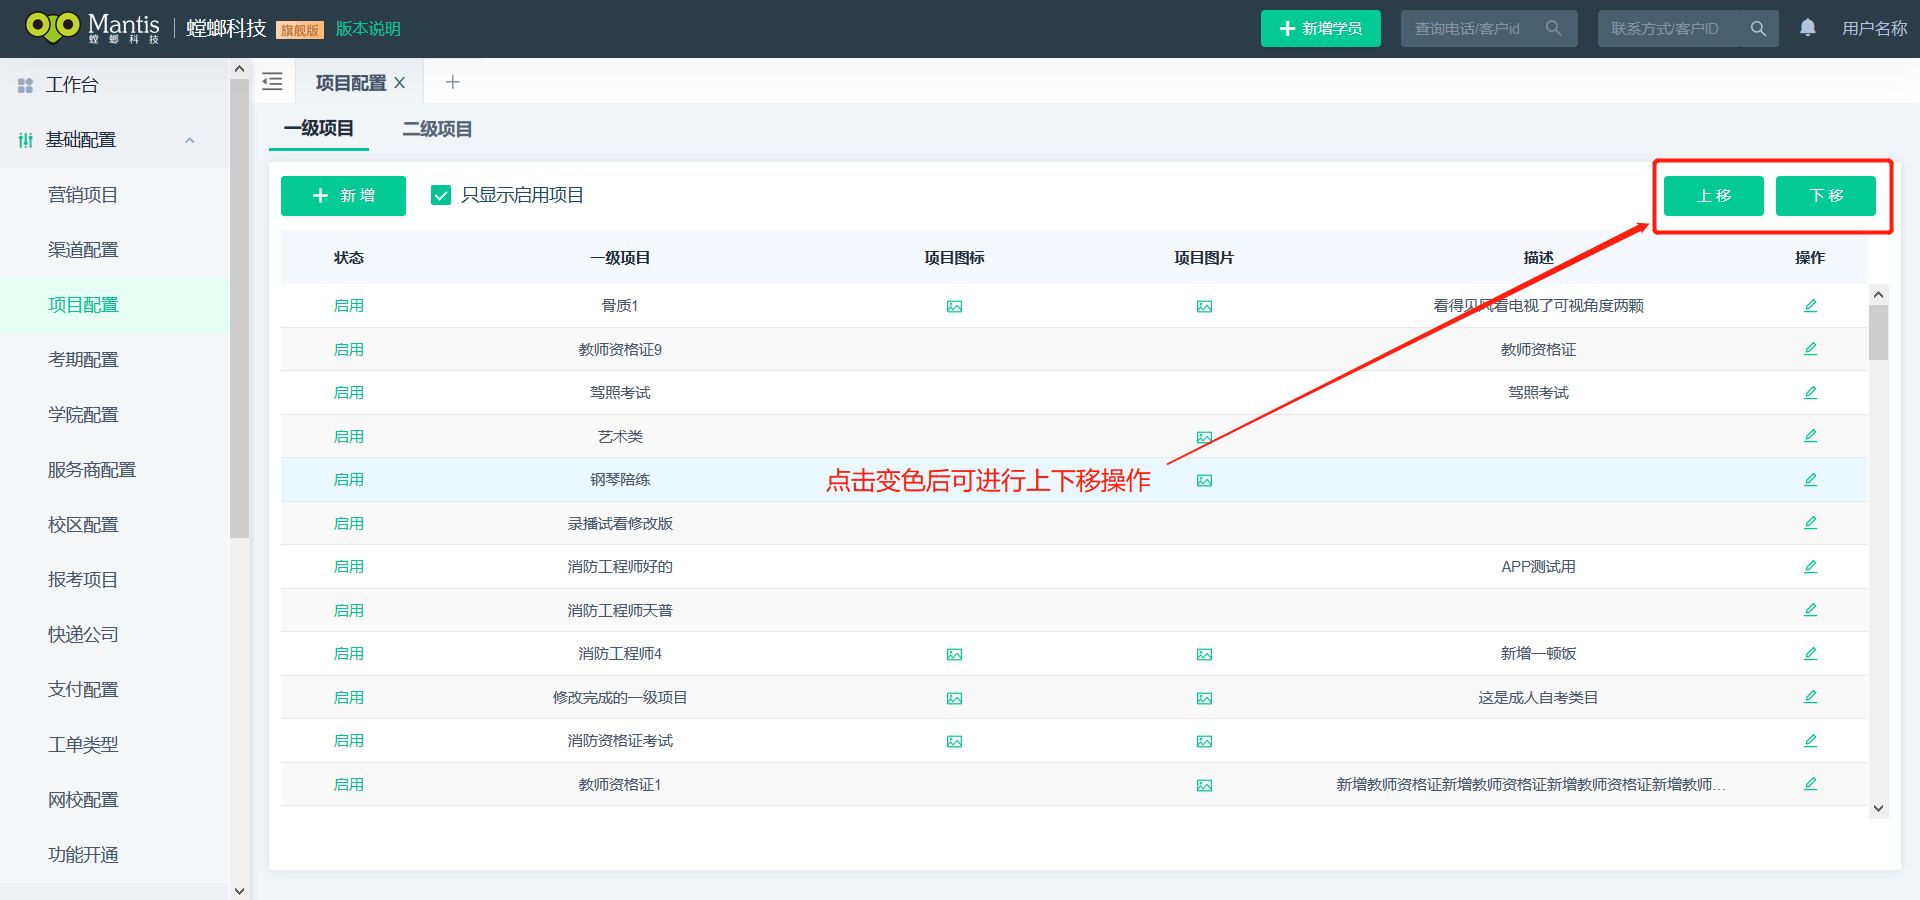Edit the 驾照考试 row

[x=1810, y=392]
